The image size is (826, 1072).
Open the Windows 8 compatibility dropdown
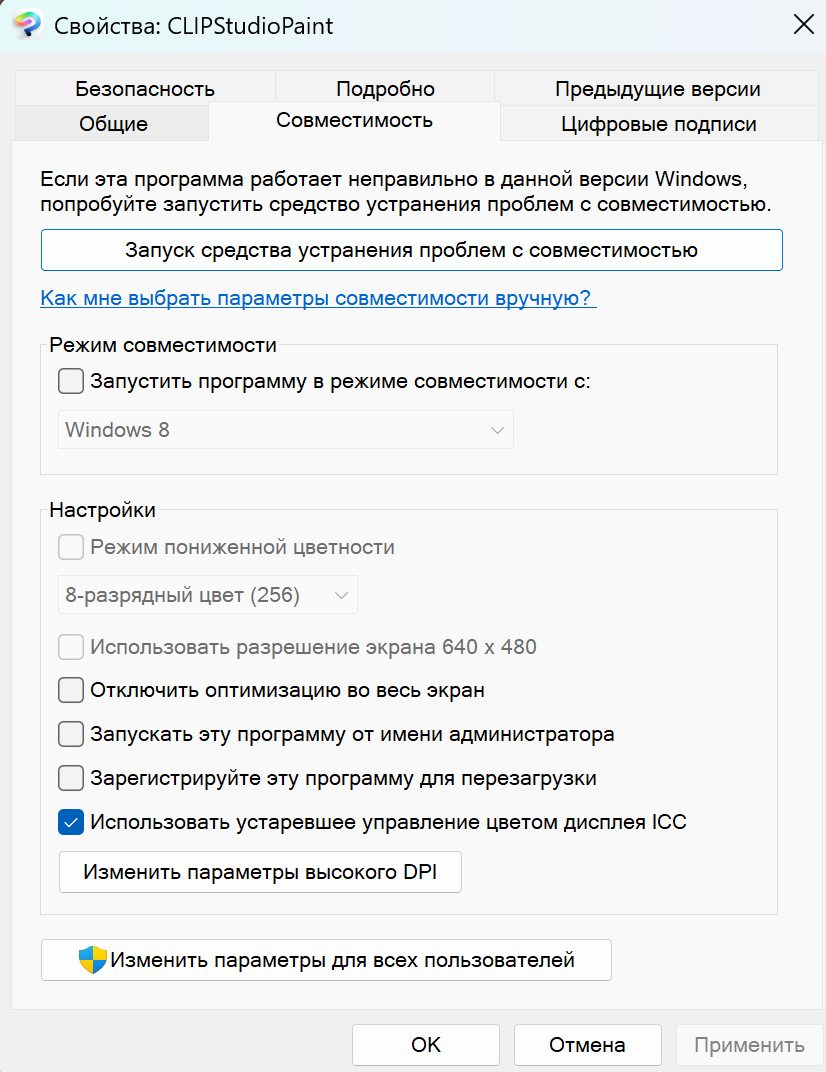(x=286, y=429)
